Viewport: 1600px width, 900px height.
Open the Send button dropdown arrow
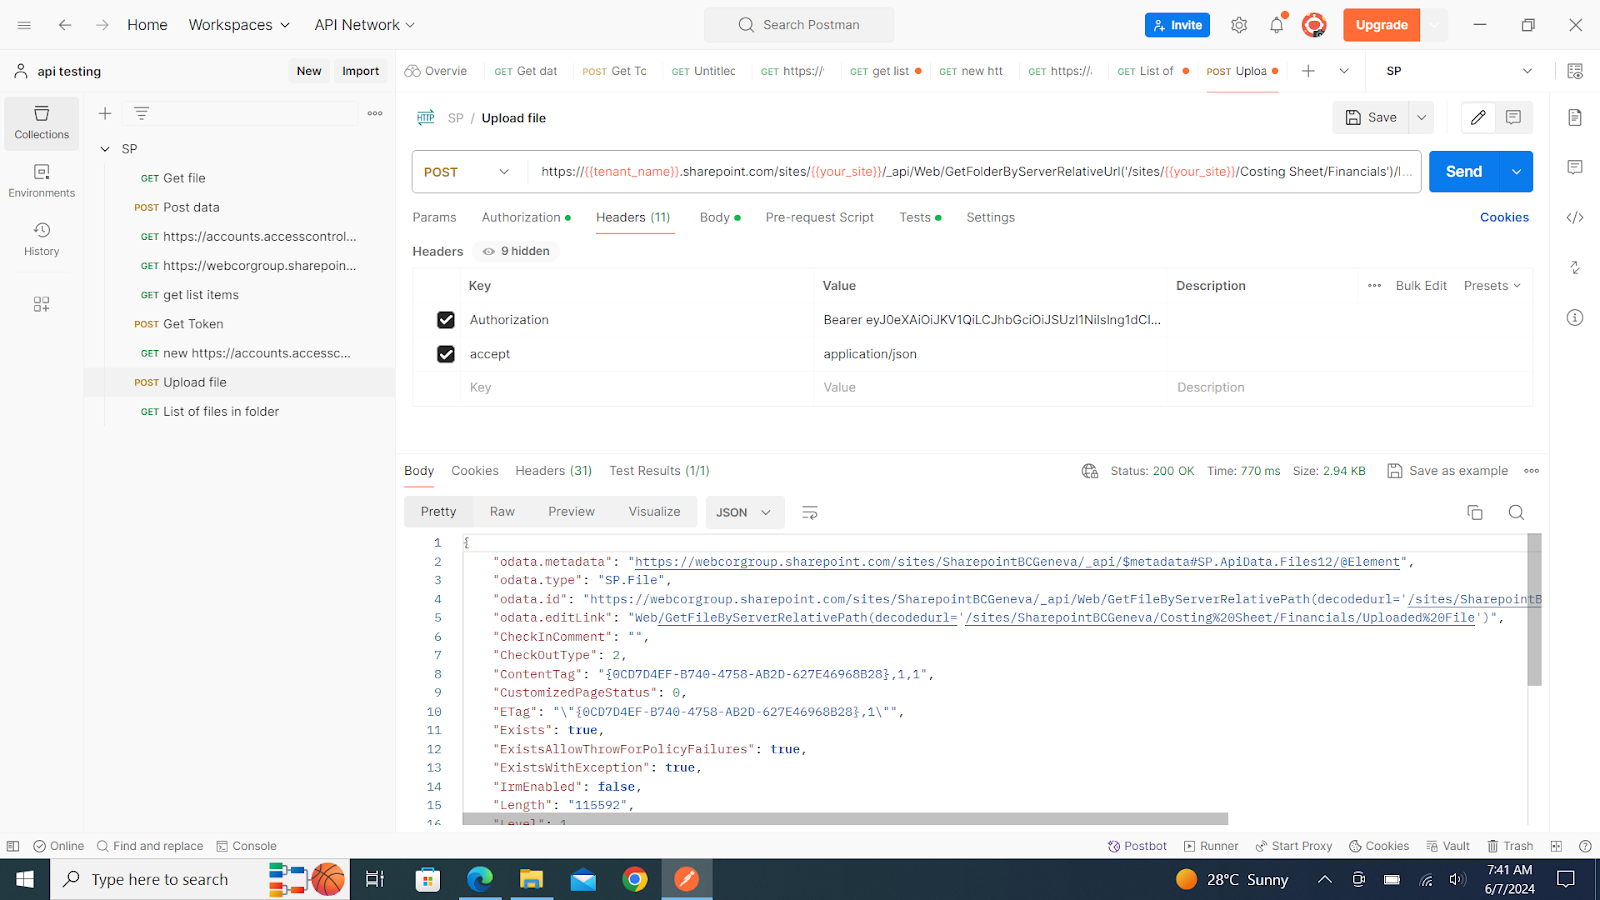1517,172
